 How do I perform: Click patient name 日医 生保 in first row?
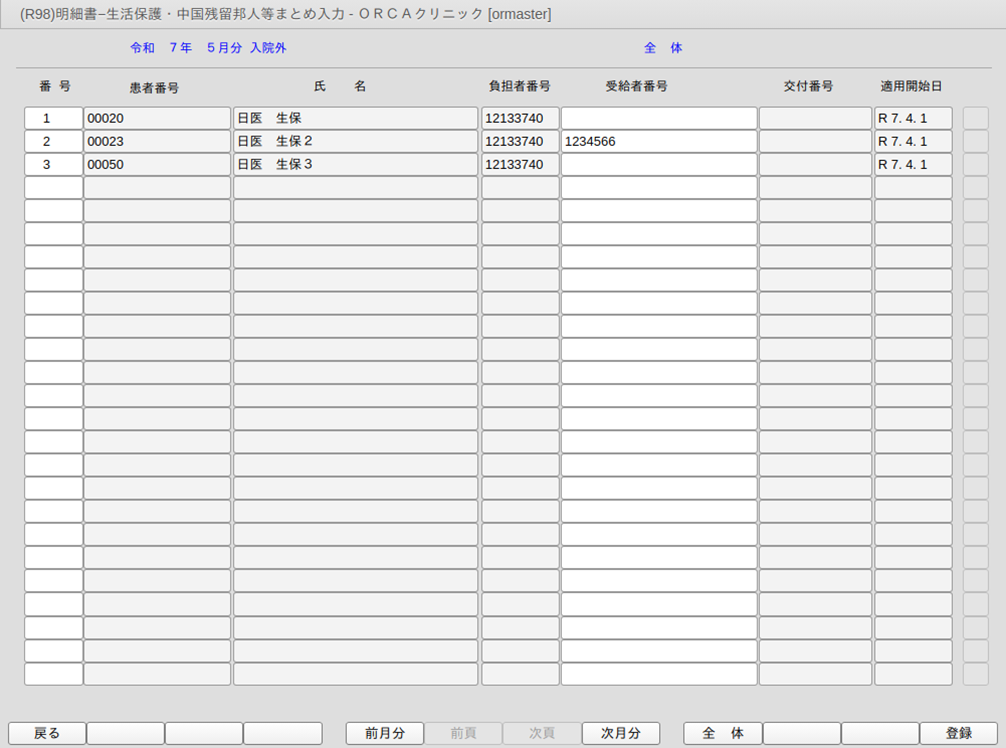pyautogui.click(x=355, y=118)
